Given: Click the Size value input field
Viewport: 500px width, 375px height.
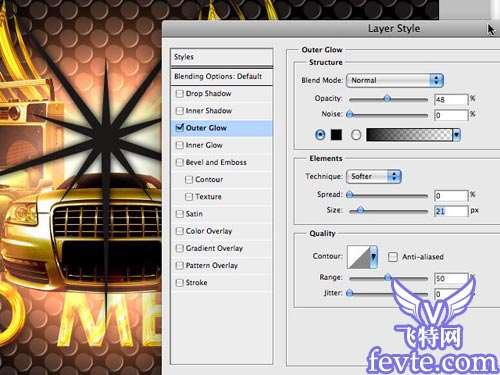Looking at the screenshot, I should tap(451, 211).
